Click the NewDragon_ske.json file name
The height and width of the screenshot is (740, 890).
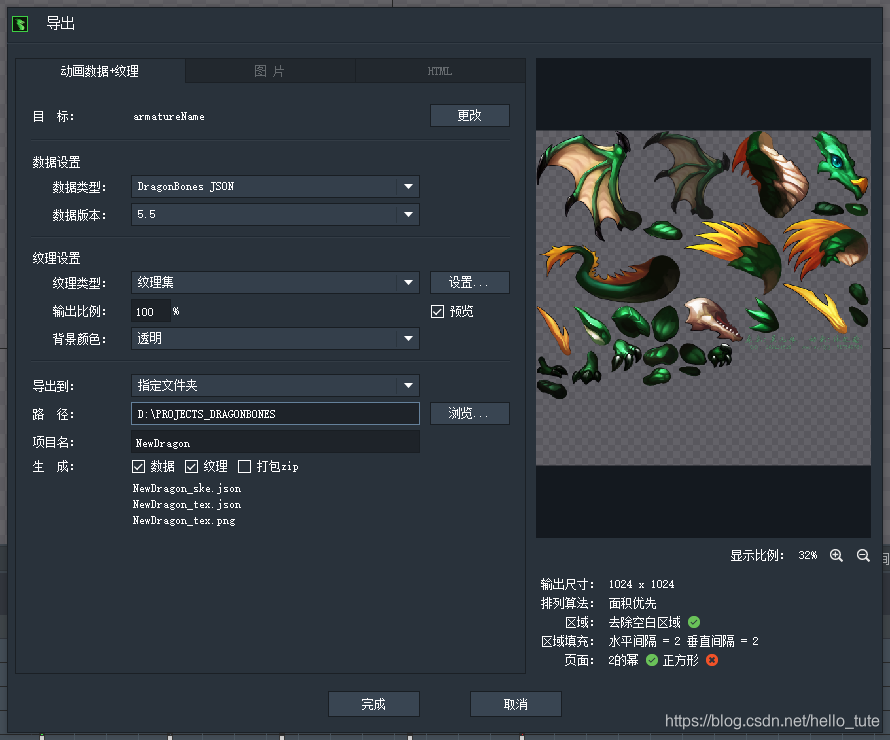coord(187,489)
